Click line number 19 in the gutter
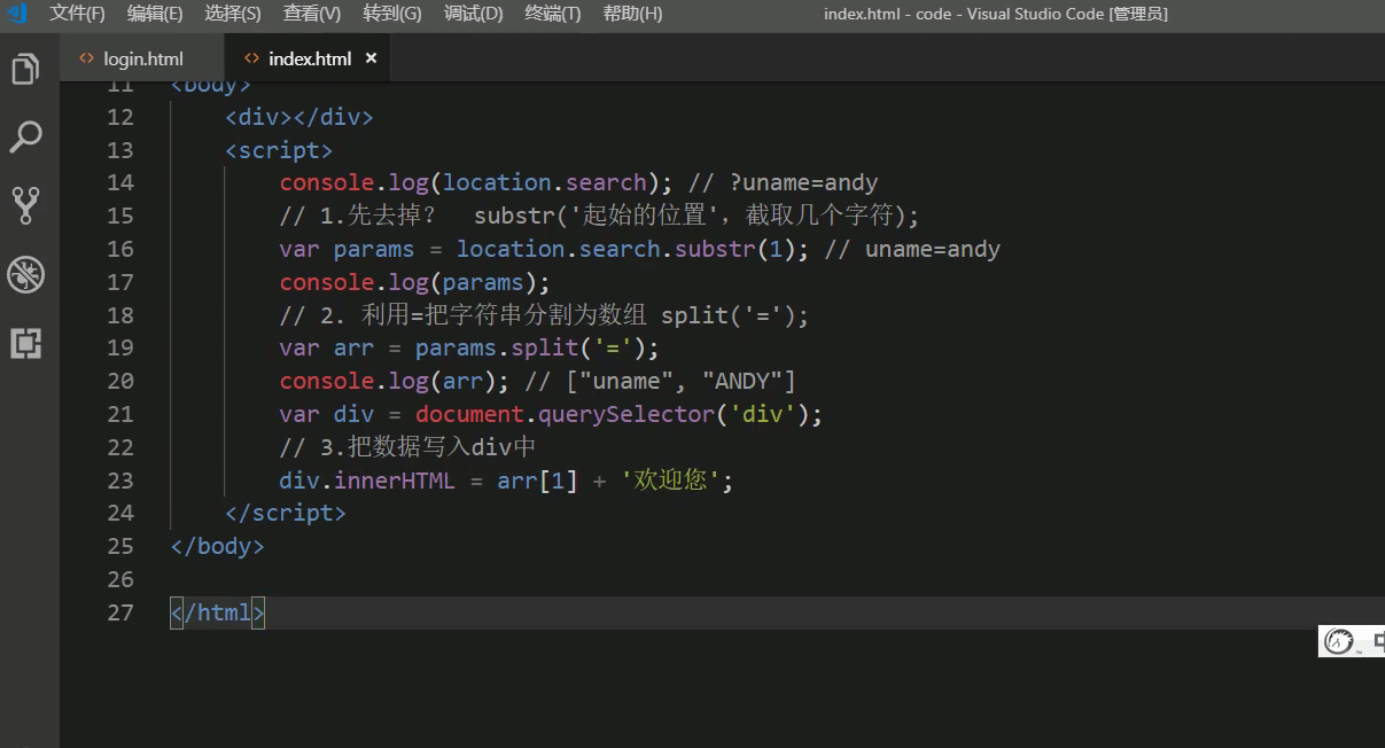1385x748 pixels. pyautogui.click(x=120, y=348)
